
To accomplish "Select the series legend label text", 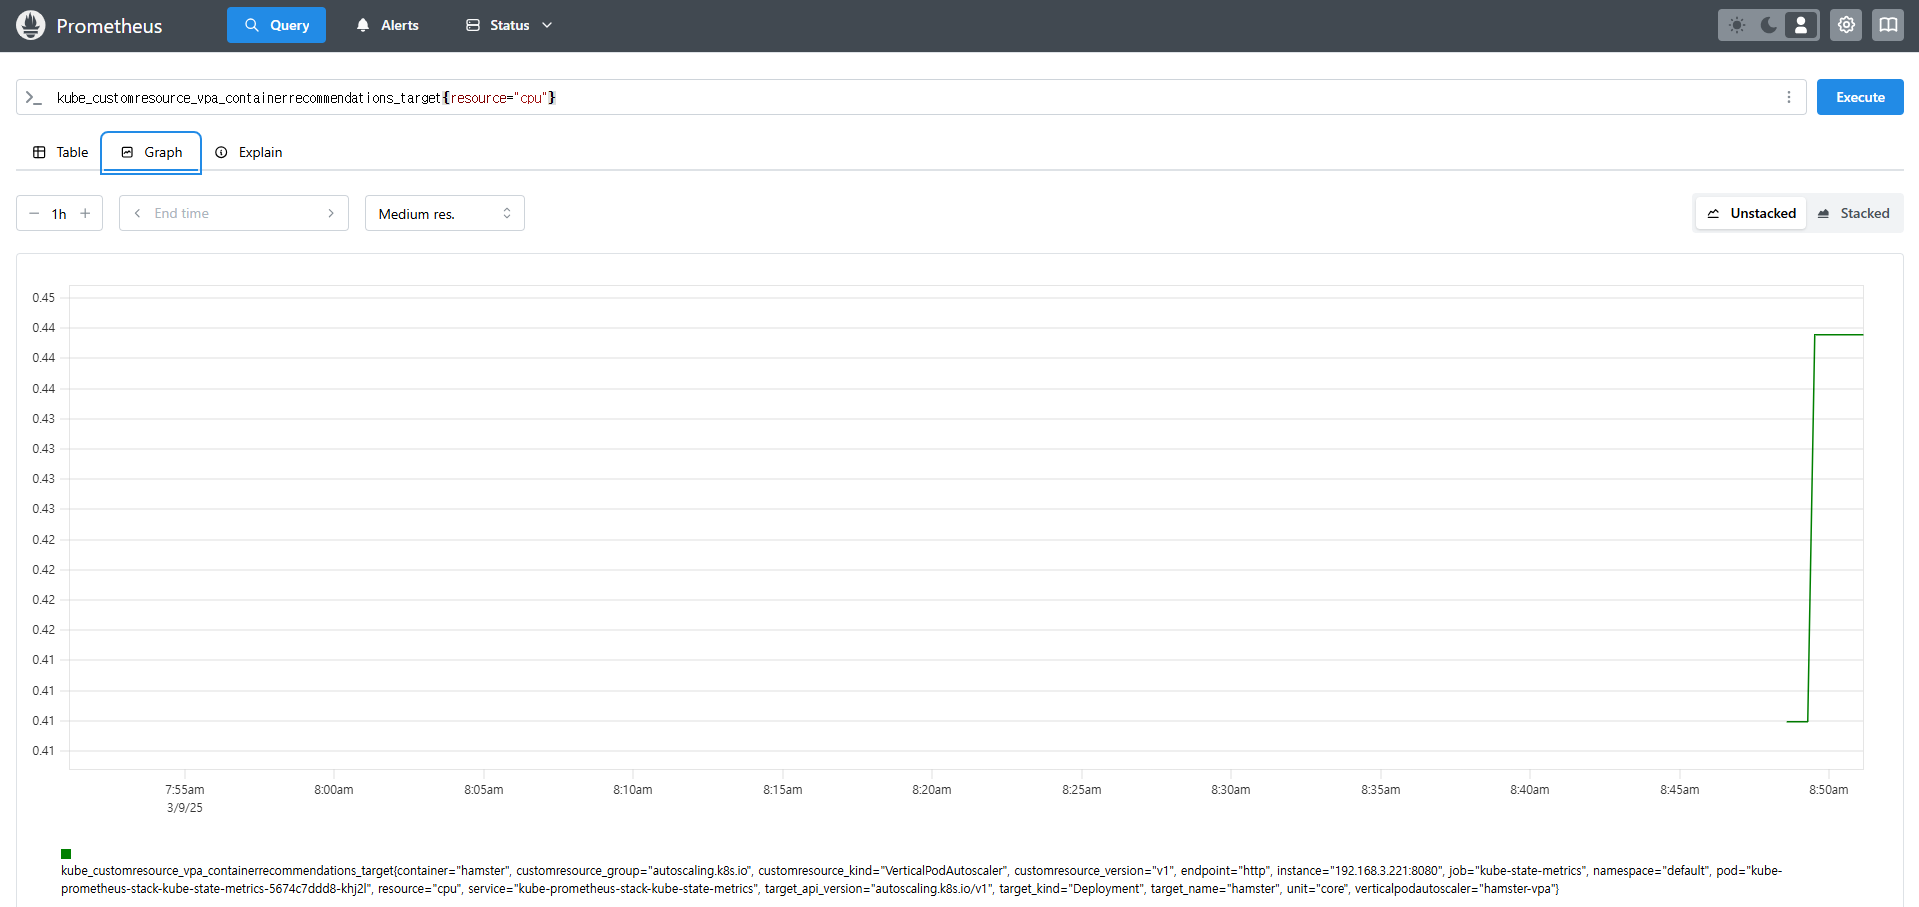I will (921, 880).
